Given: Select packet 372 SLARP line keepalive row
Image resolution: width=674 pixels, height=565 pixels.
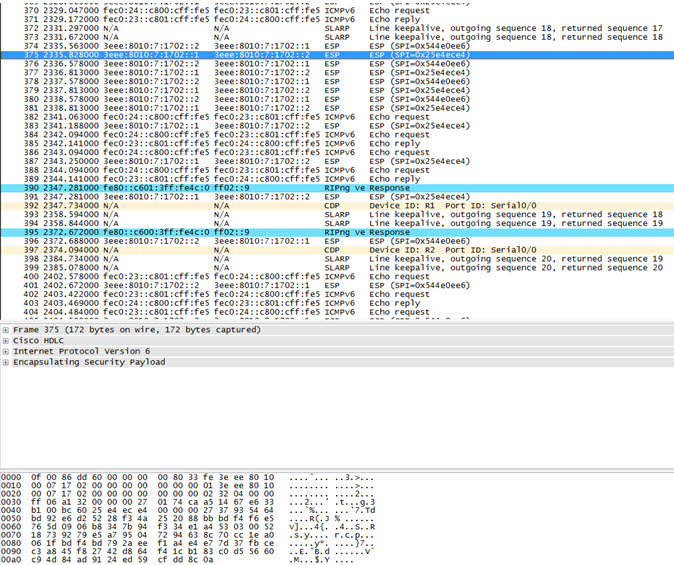Looking at the screenshot, I should [x=337, y=28].
